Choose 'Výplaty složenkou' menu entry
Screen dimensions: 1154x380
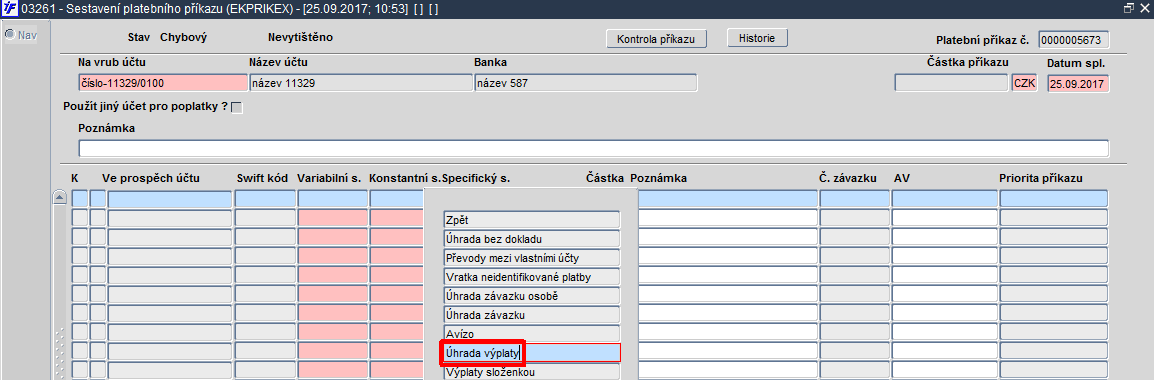pyautogui.click(x=531, y=372)
